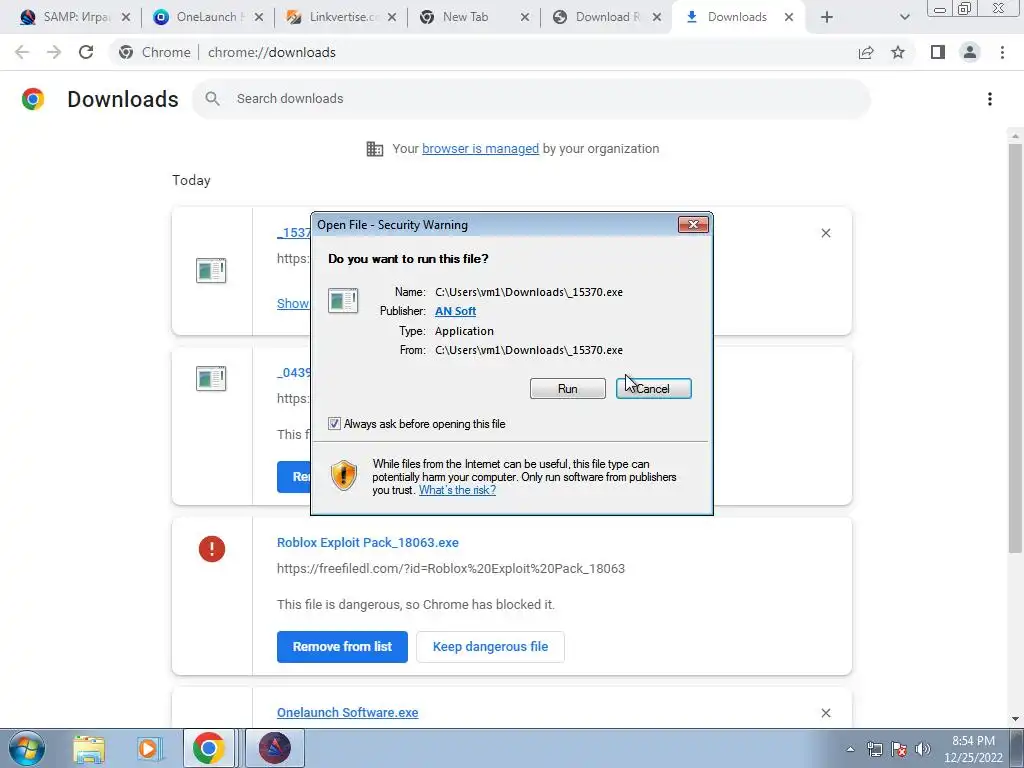Screen dimensions: 1024x768
Task: Open the Windows Start menu
Action: (27, 748)
